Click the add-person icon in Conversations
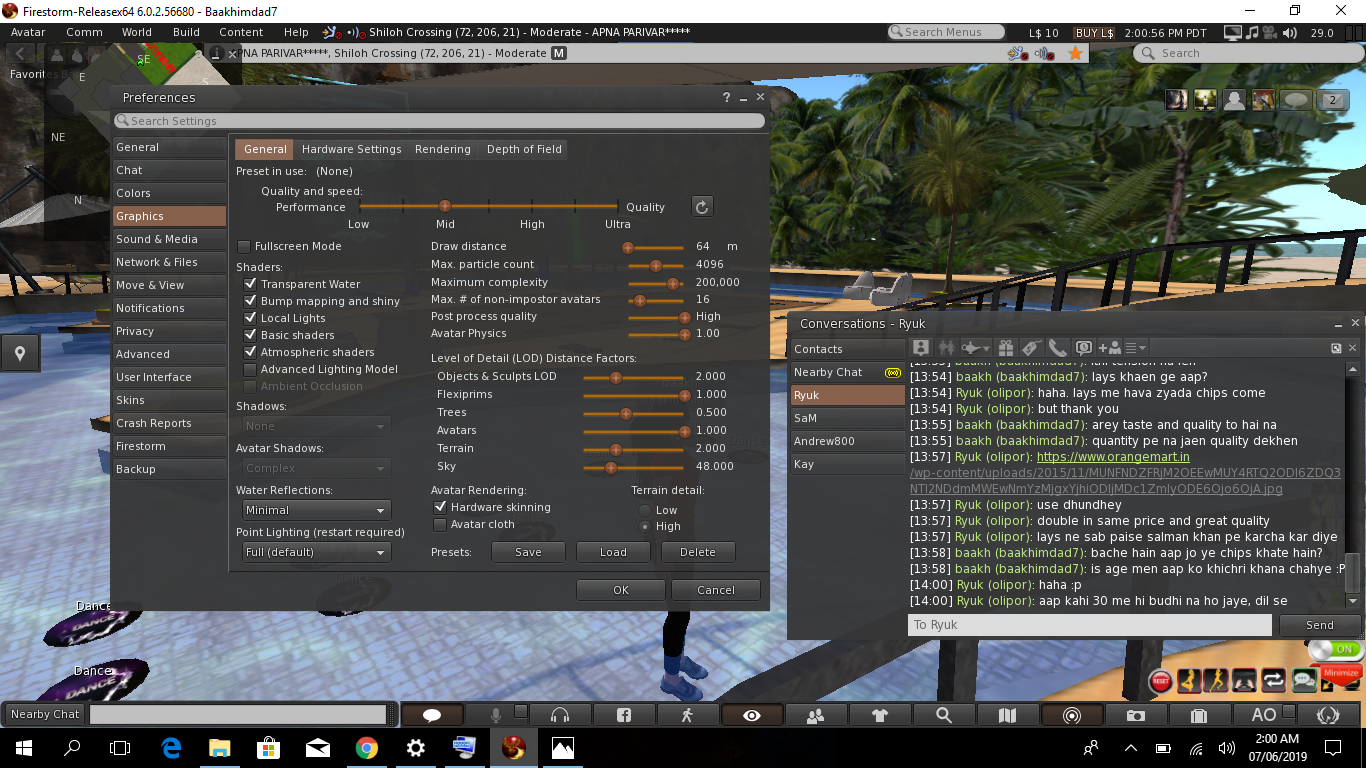The image size is (1366, 768). (1110, 348)
